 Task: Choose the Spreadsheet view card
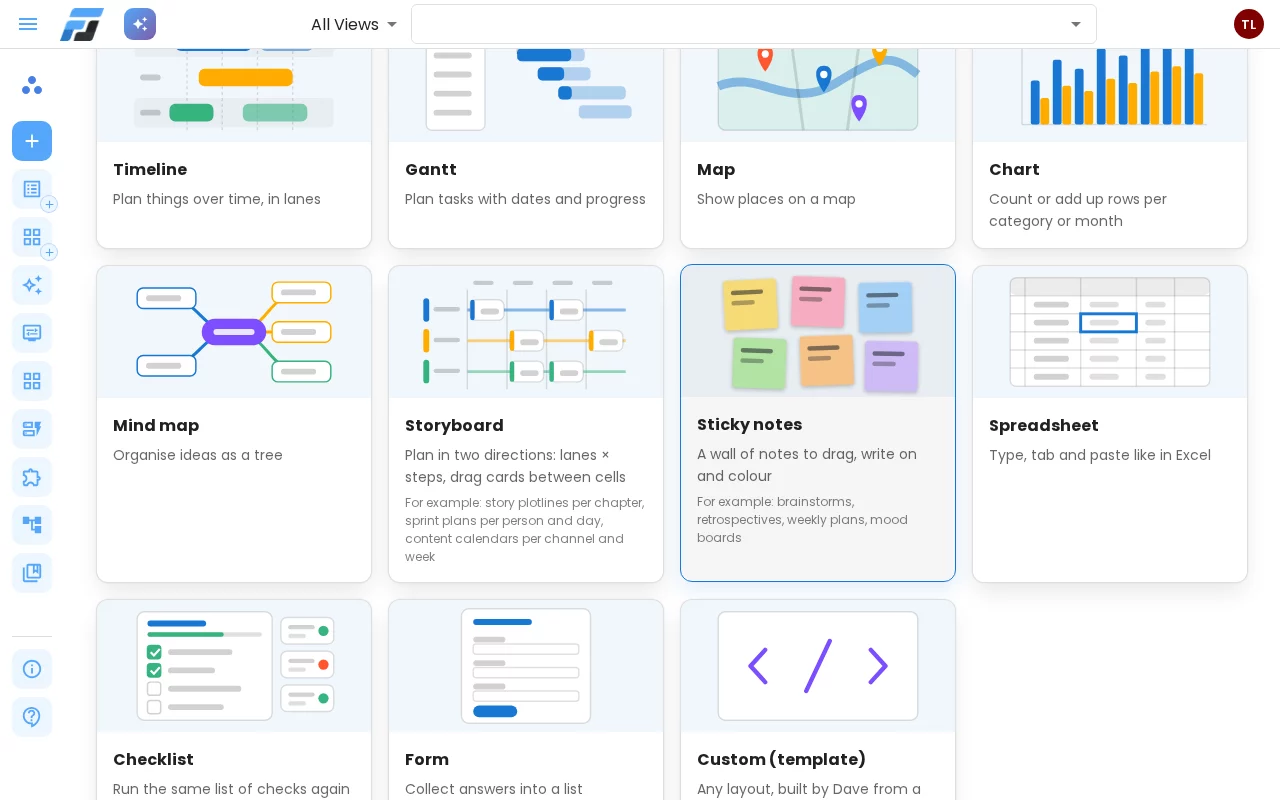(x=1110, y=424)
